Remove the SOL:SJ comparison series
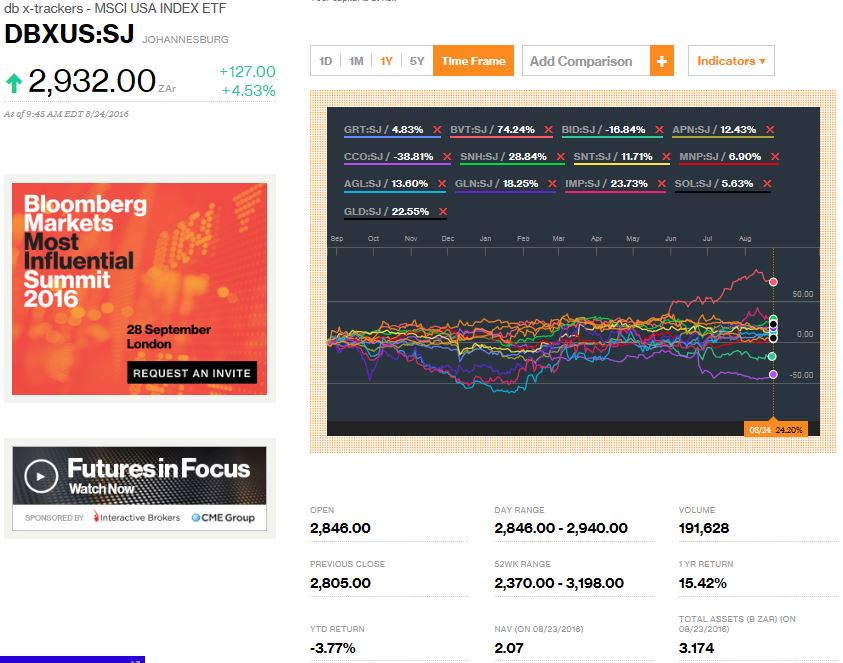Image resolution: width=843 pixels, height=663 pixels. tap(767, 184)
